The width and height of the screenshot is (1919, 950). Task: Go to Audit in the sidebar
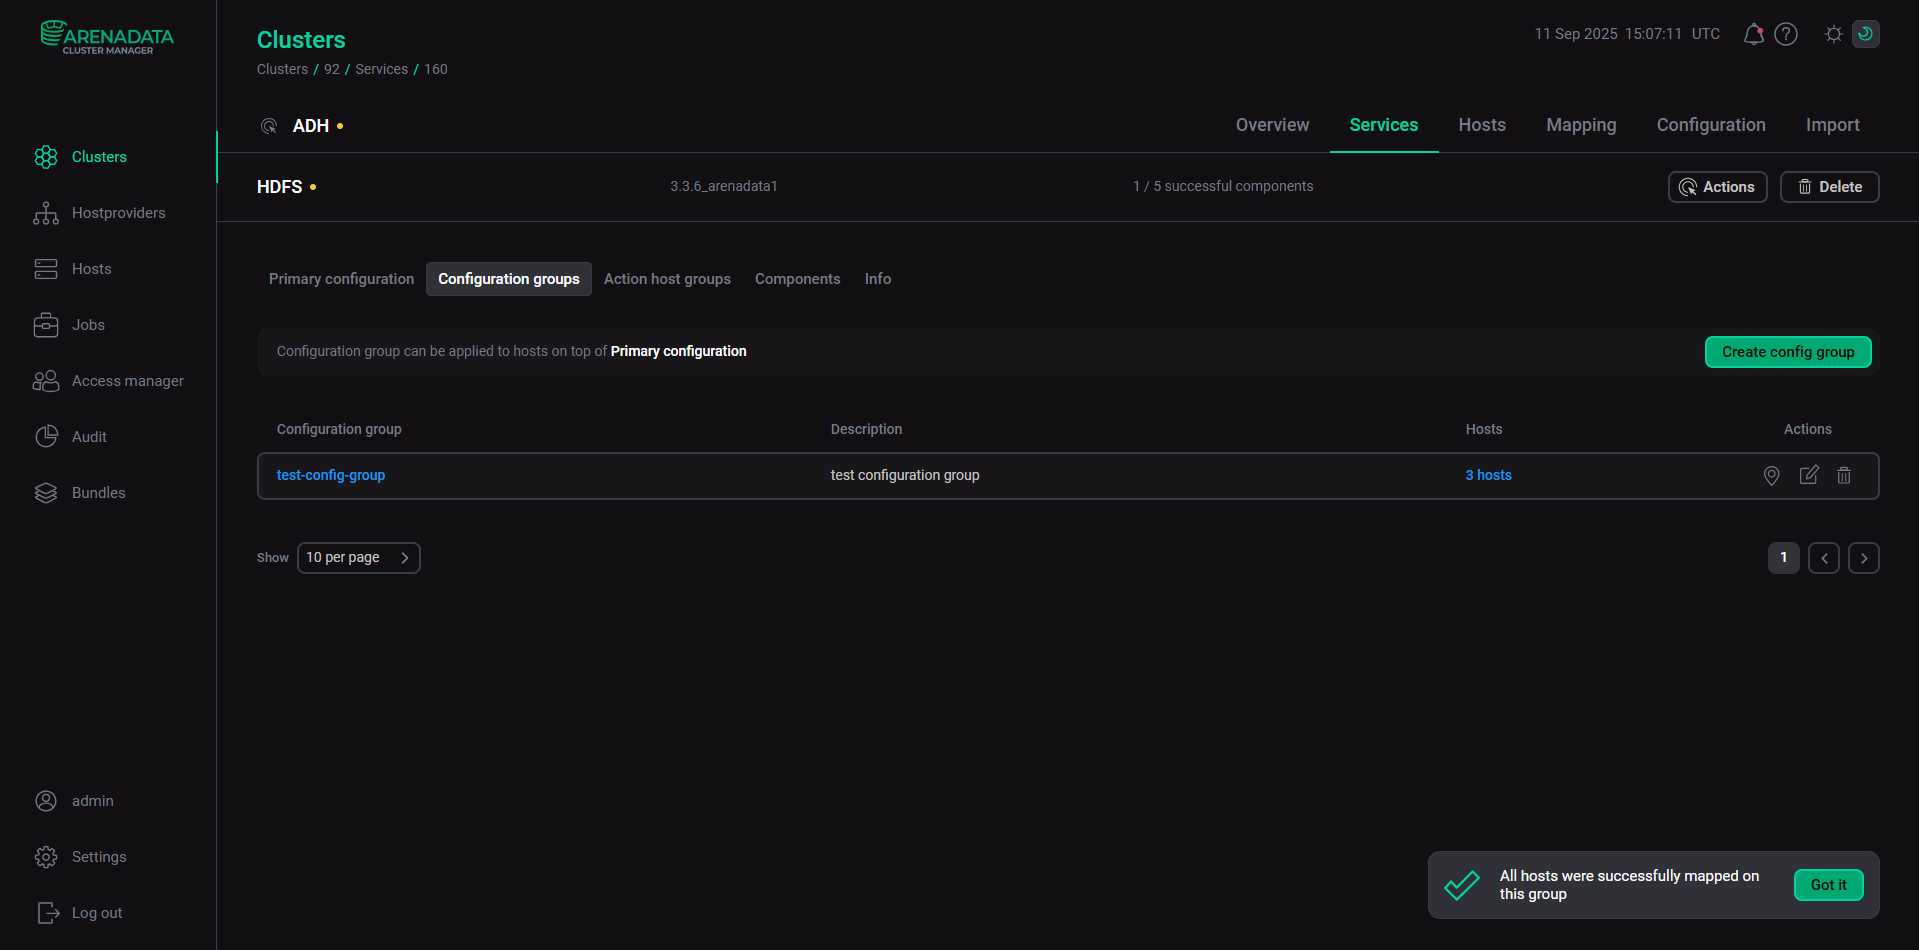tap(89, 437)
